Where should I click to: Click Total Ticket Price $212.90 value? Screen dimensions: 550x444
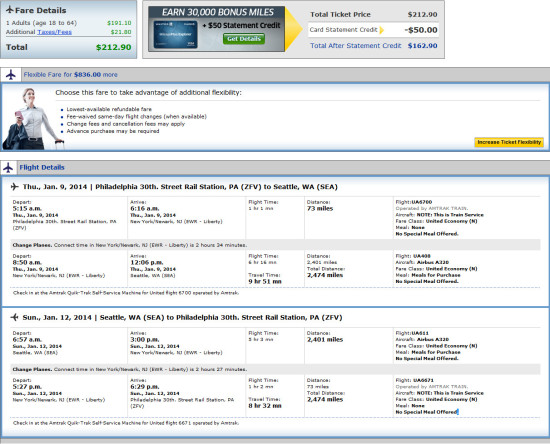click(x=422, y=14)
